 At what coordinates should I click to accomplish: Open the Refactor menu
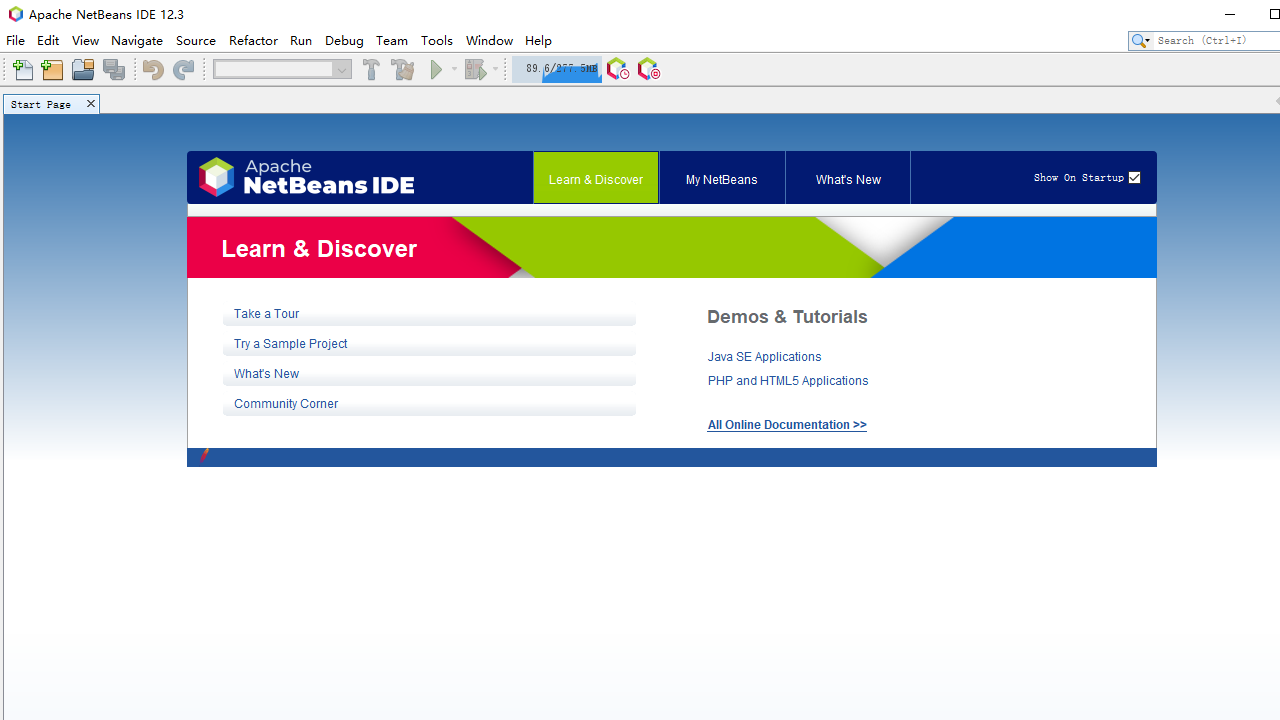[252, 40]
